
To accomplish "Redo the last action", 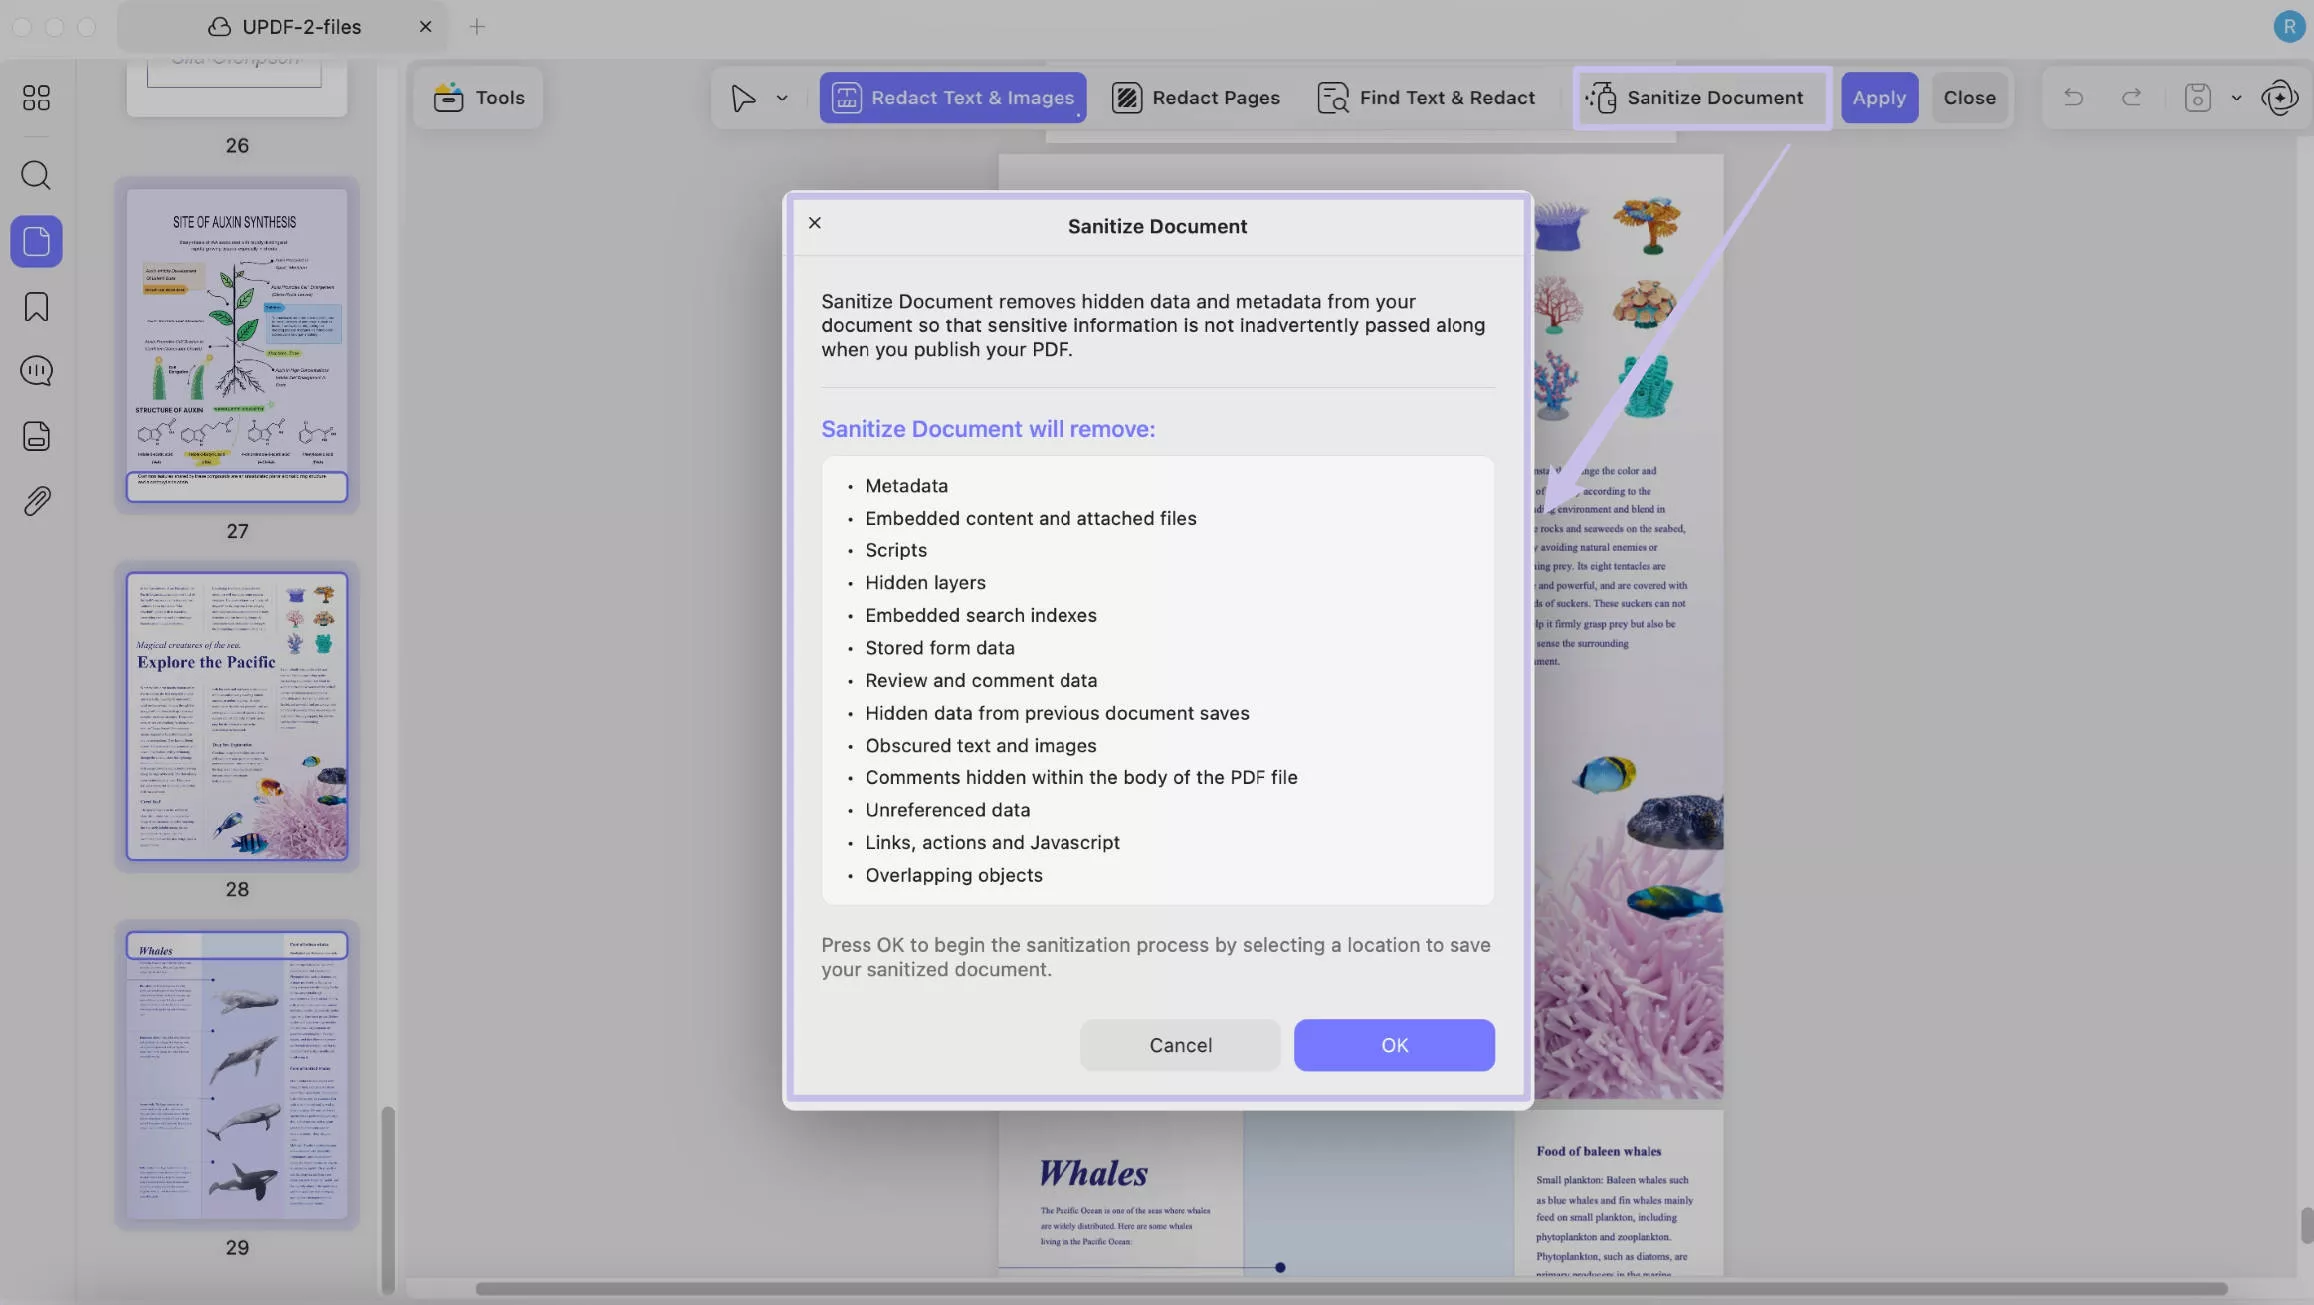I will click(x=2131, y=97).
